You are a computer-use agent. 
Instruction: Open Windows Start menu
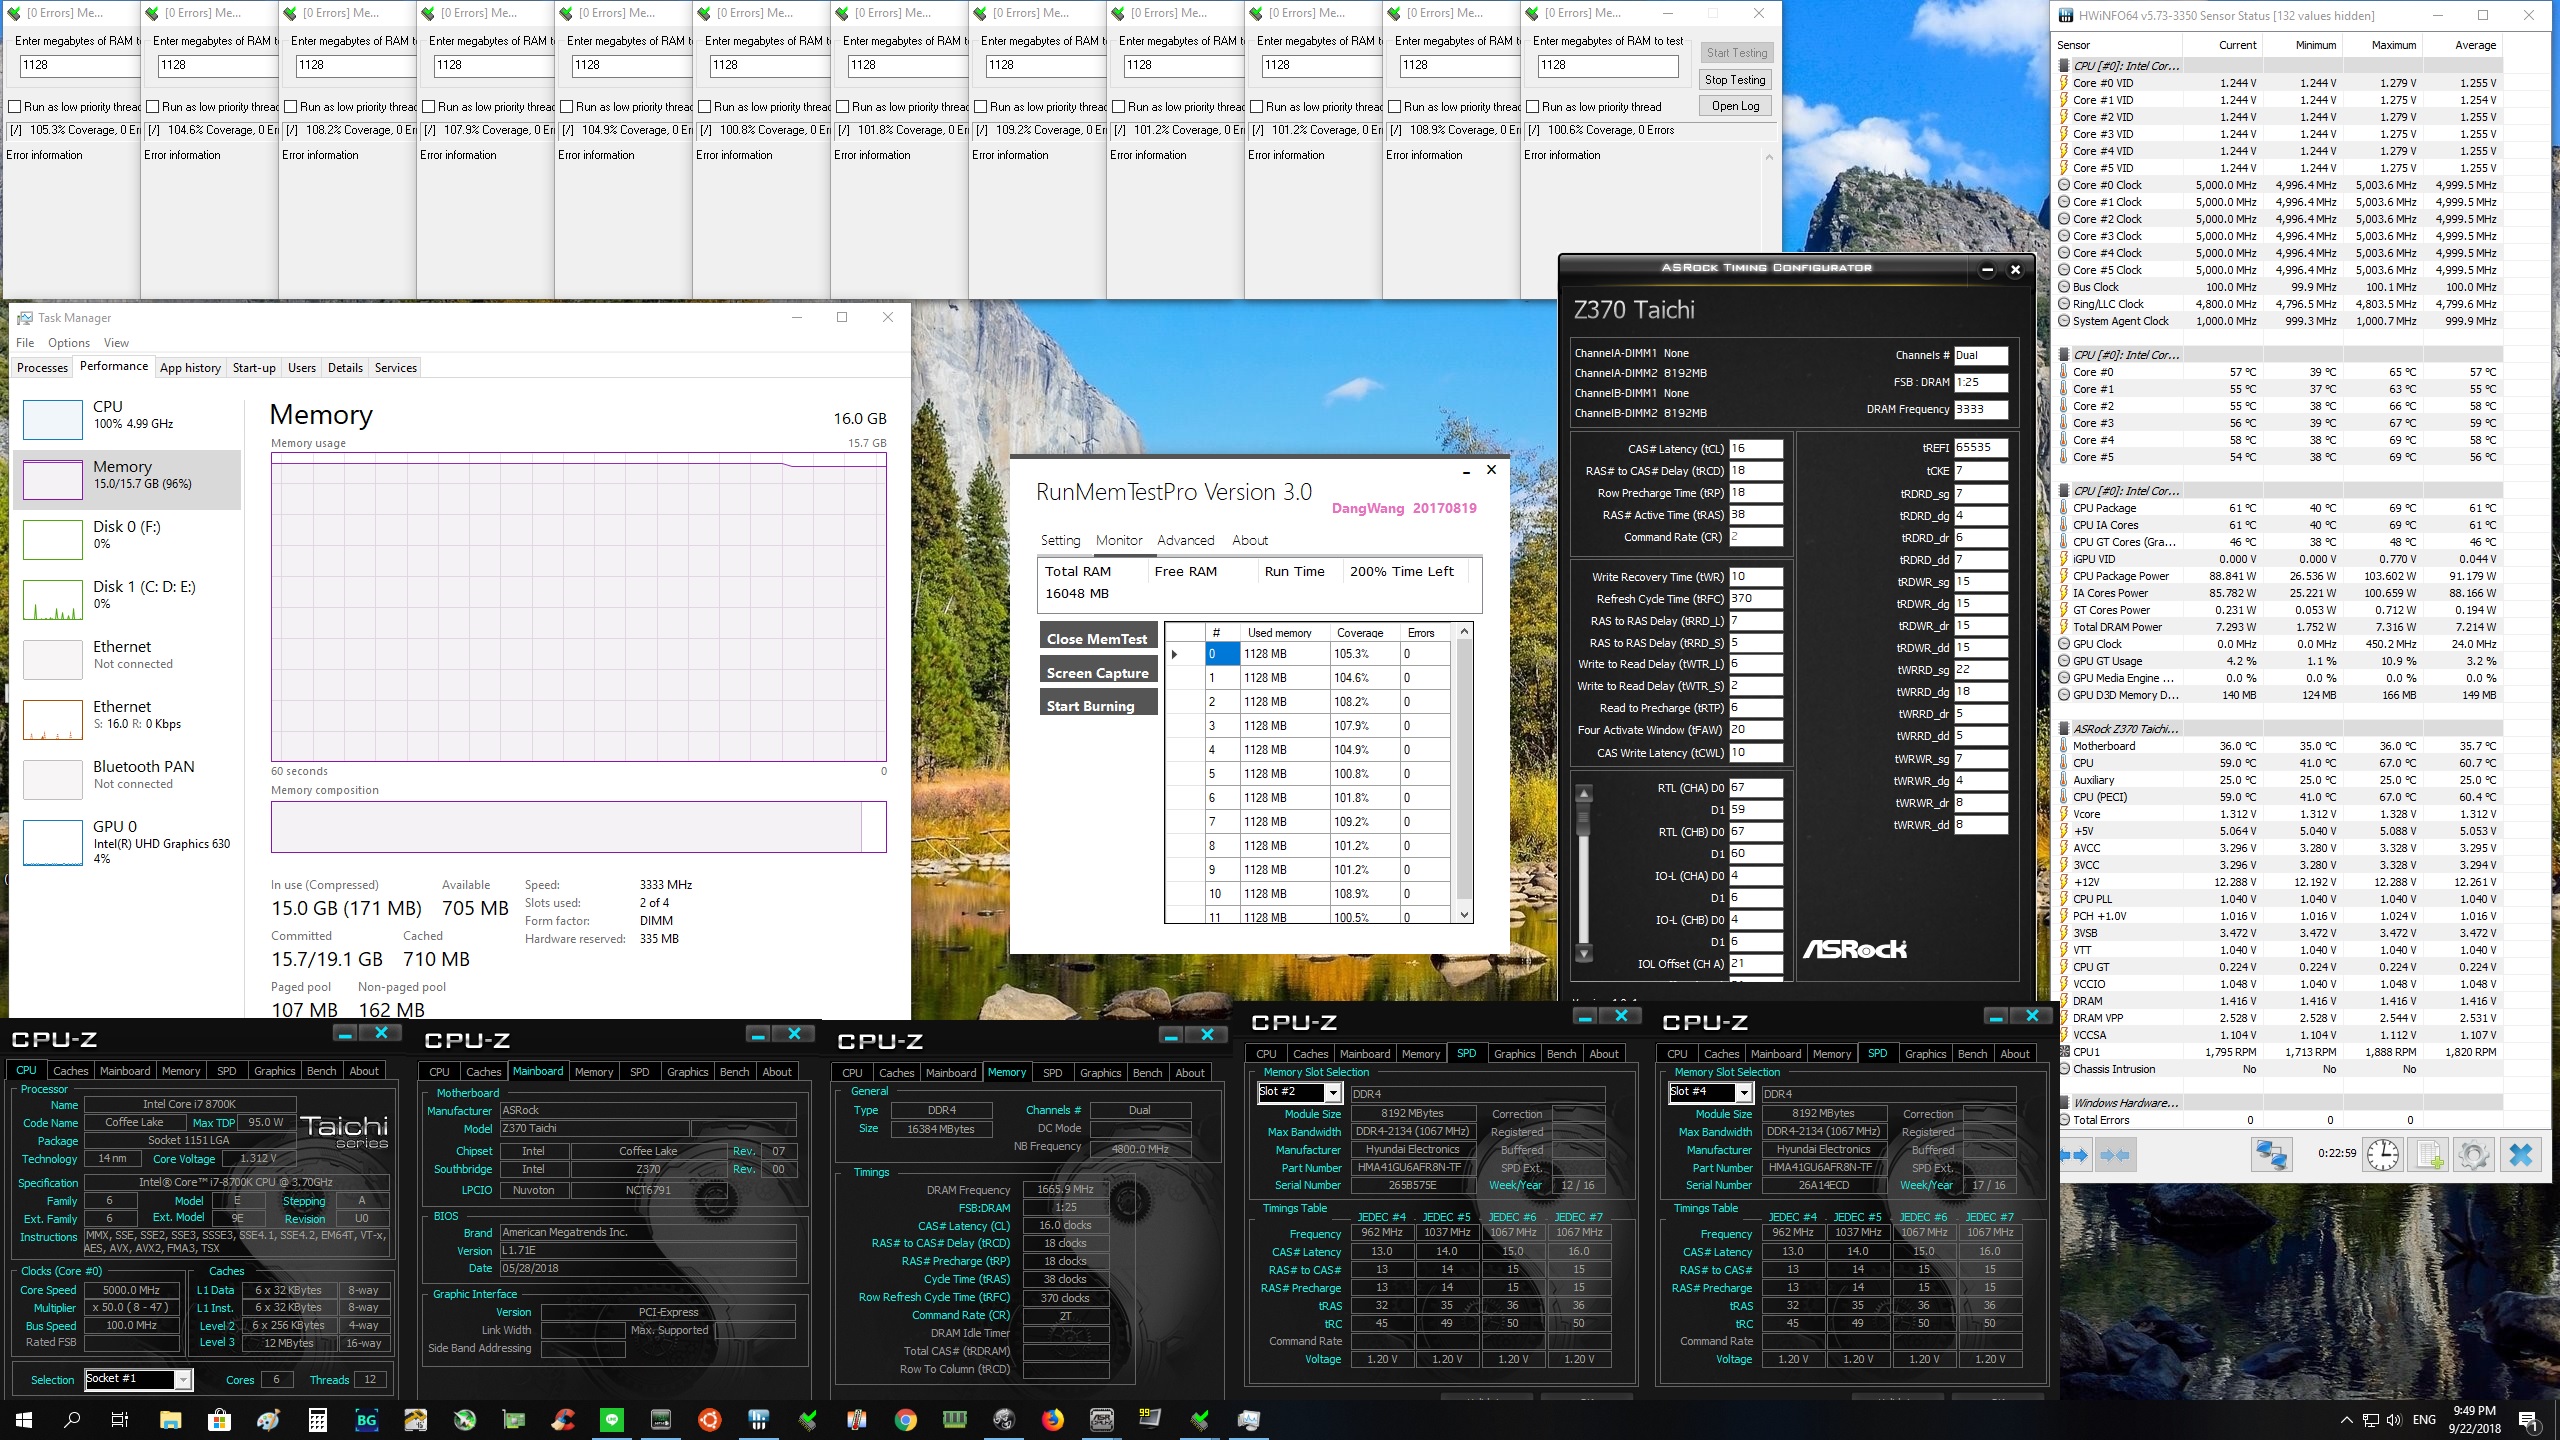pyautogui.click(x=24, y=1419)
